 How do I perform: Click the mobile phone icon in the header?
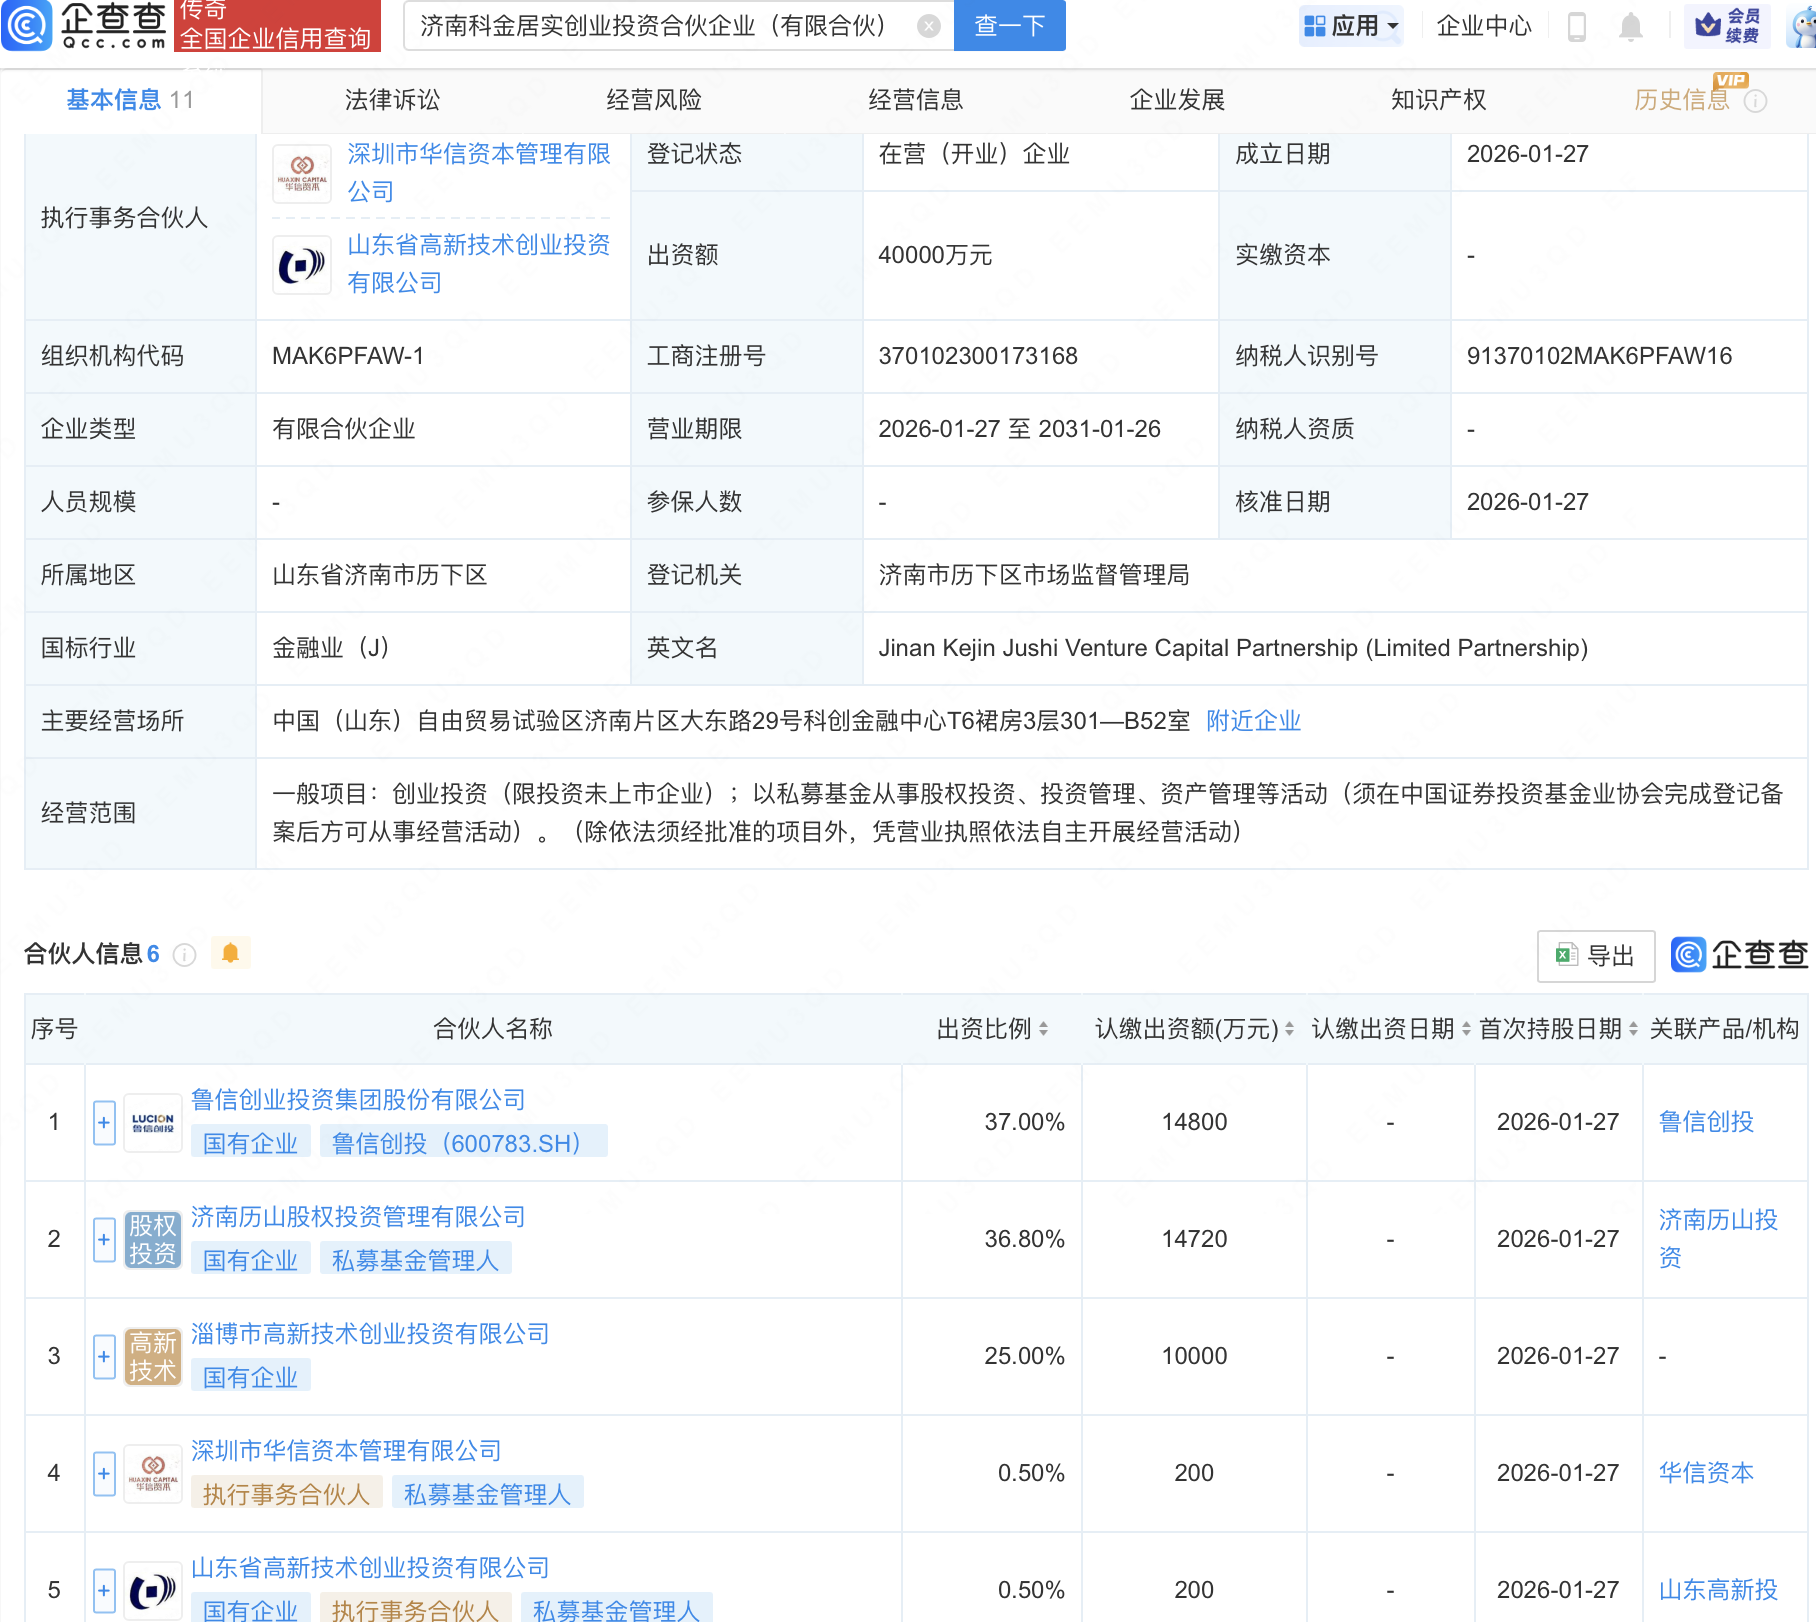pyautogui.click(x=1575, y=27)
